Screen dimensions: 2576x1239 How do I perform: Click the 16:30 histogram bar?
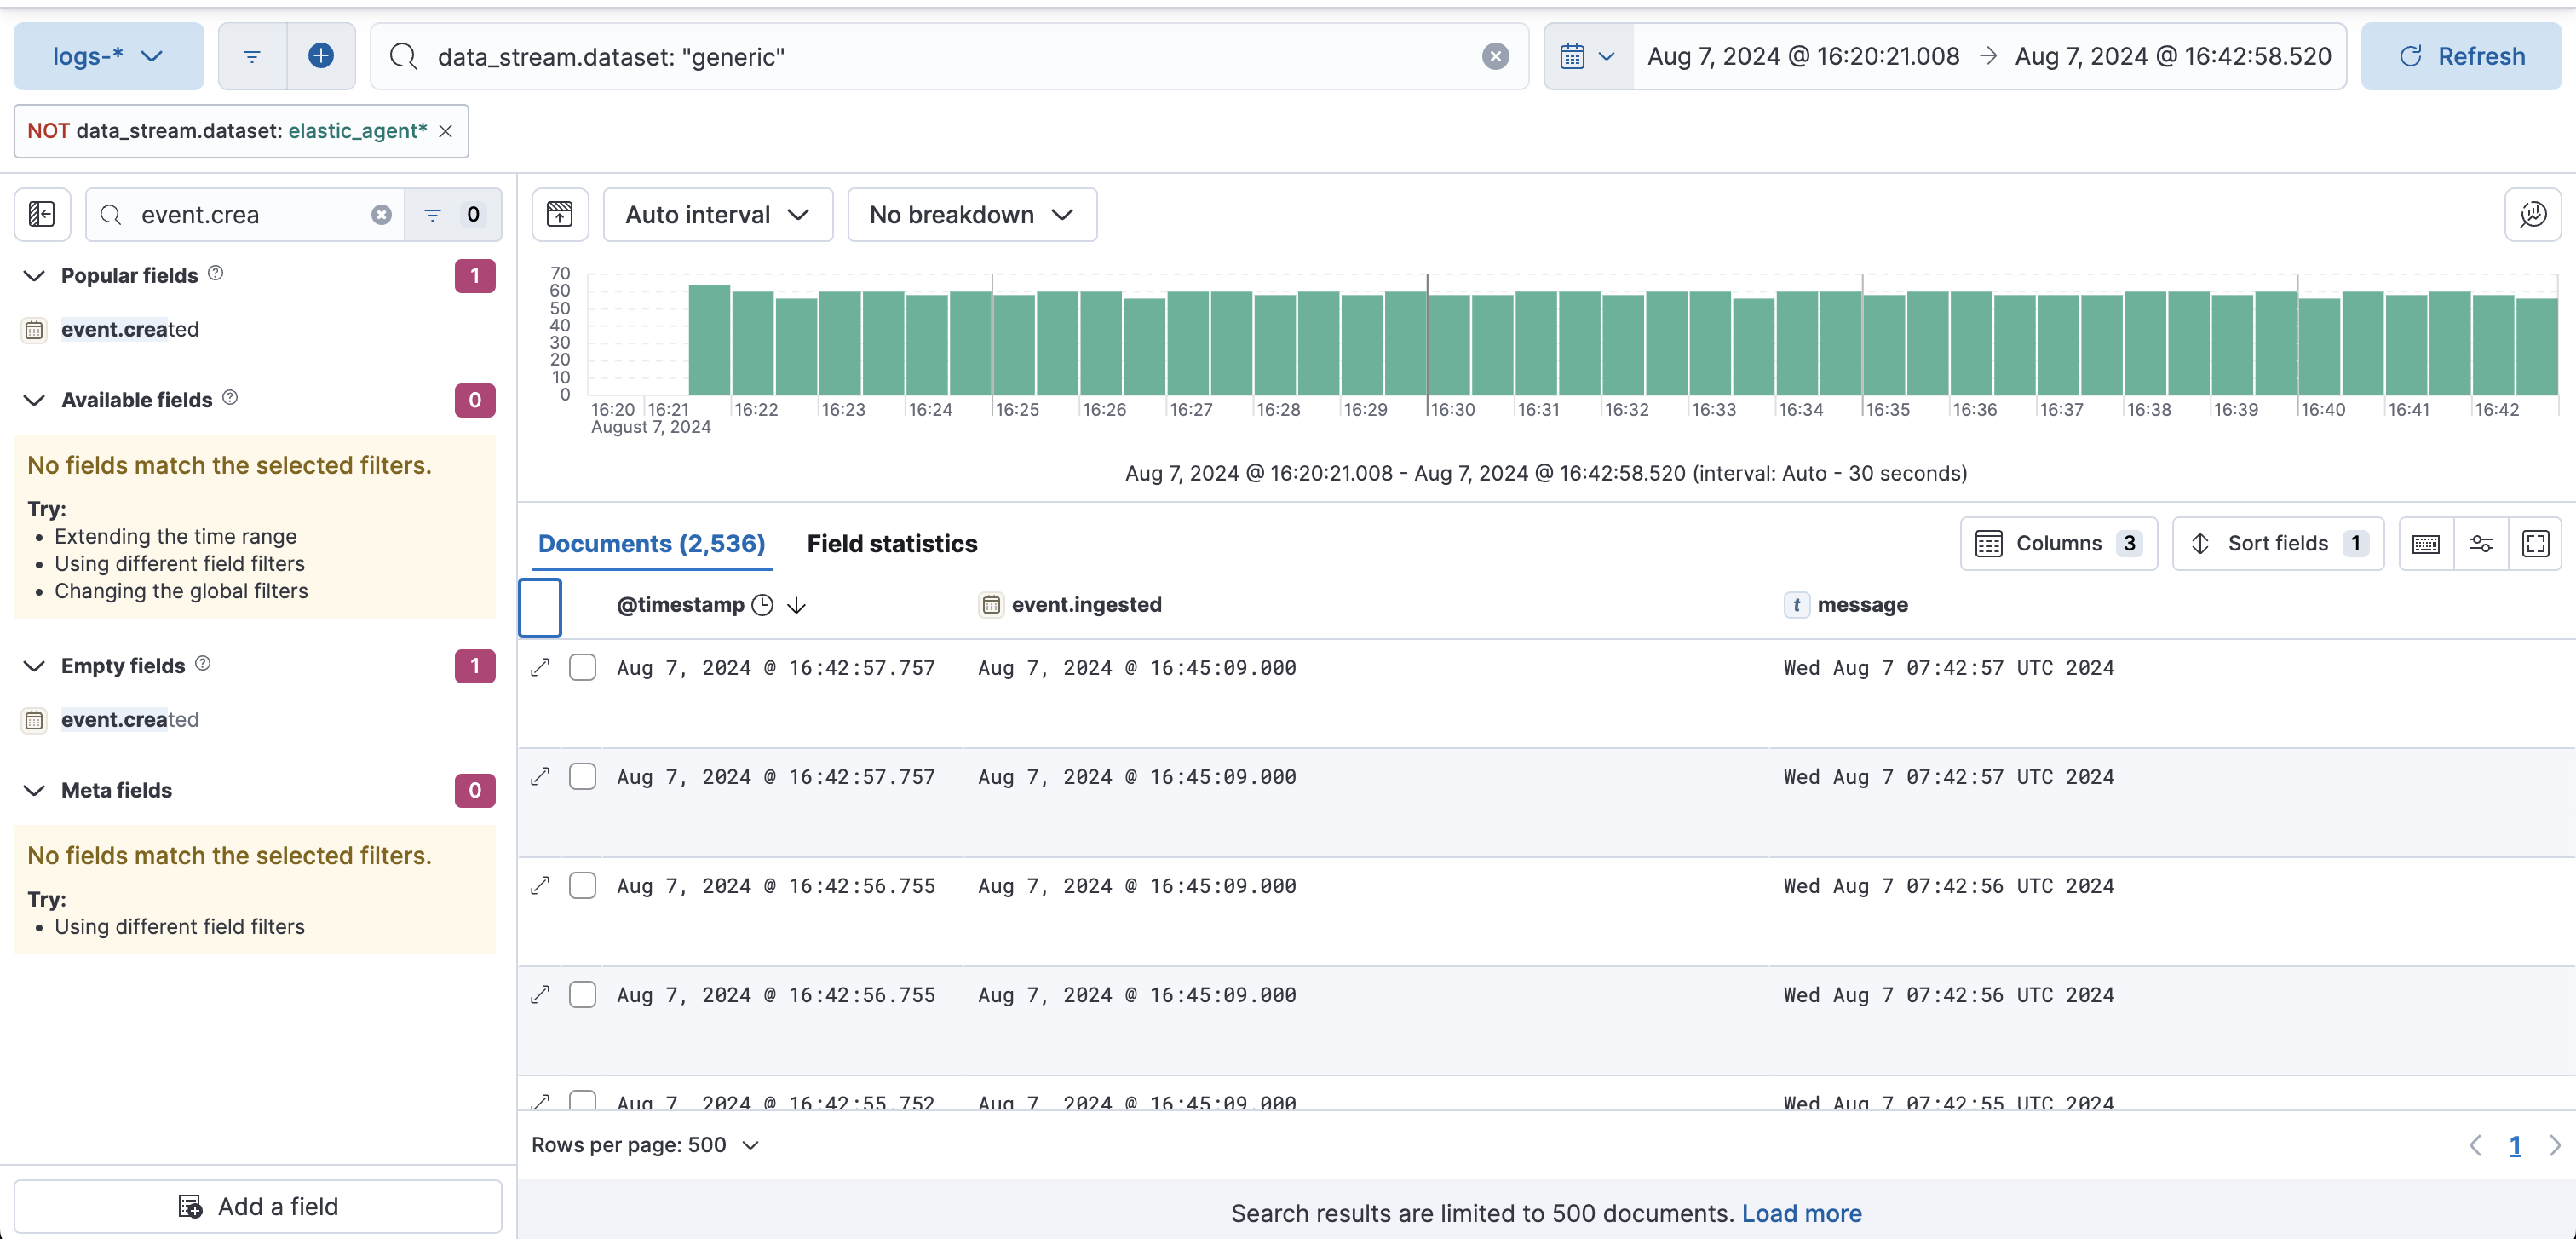coord(1448,345)
